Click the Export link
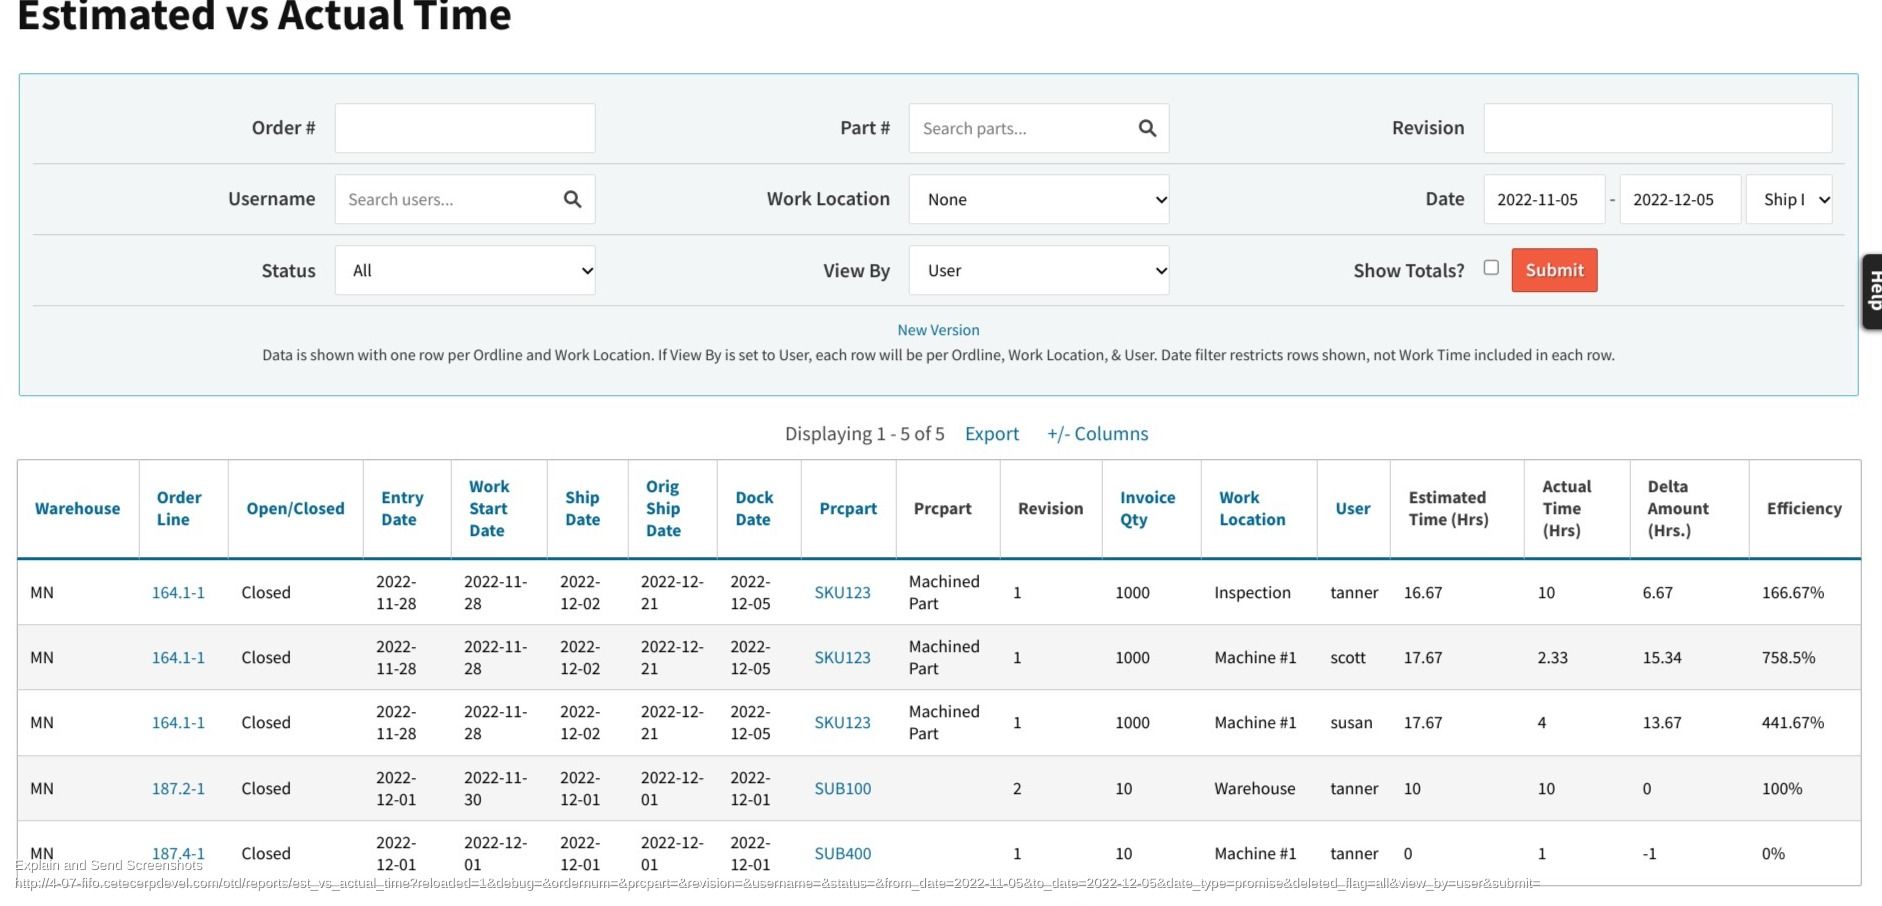 (x=992, y=434)
